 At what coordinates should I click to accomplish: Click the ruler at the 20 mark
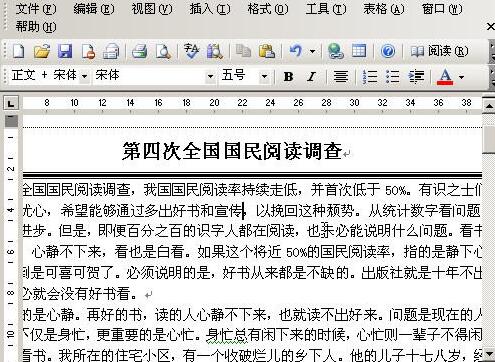[x=214, y=103]
